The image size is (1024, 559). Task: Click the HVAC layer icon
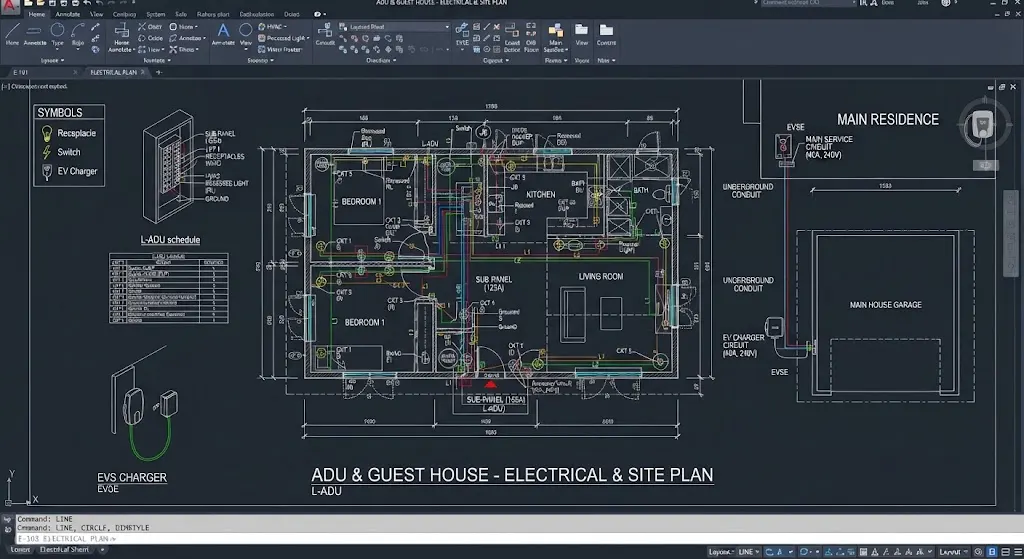[262, 27]
